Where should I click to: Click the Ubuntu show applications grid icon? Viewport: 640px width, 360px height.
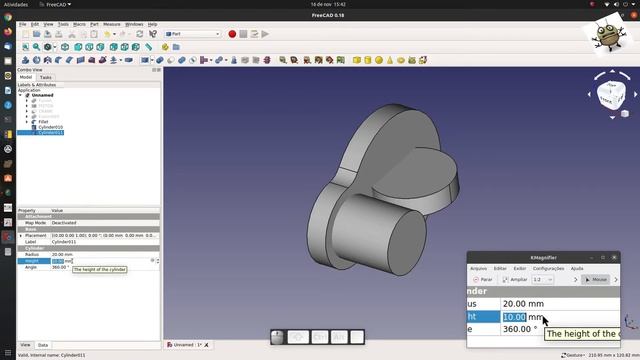click(x=8, y=353)
